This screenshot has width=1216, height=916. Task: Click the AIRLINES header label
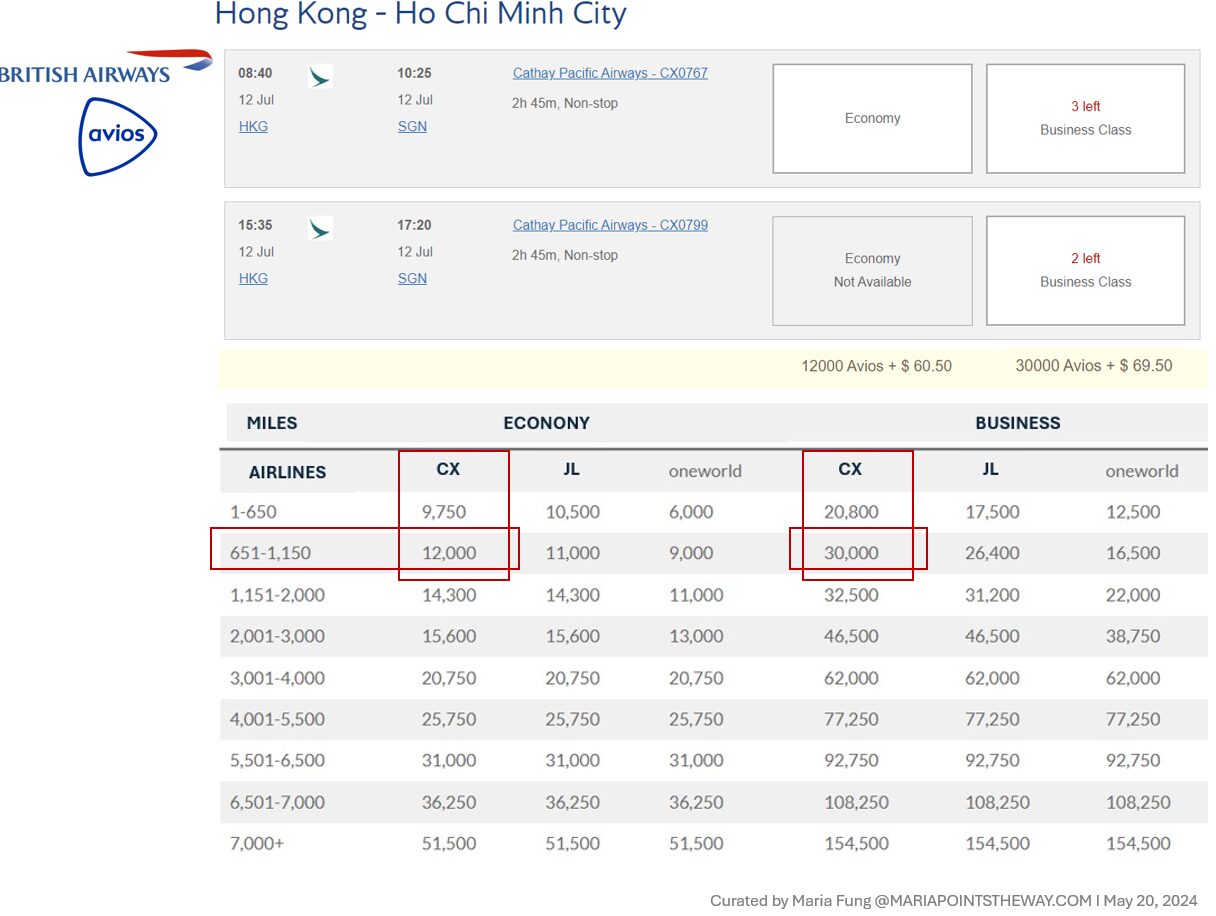288,472
